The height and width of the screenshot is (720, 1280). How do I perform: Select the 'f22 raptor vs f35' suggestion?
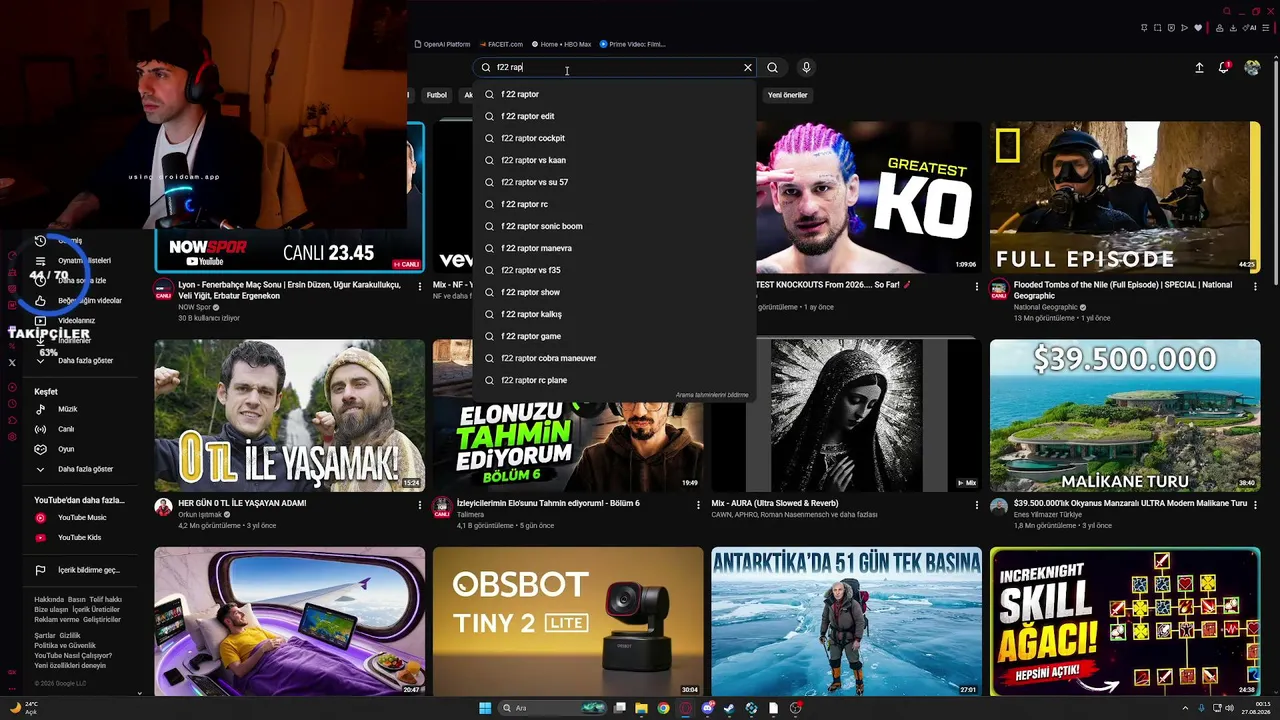[x=614, y=270]
